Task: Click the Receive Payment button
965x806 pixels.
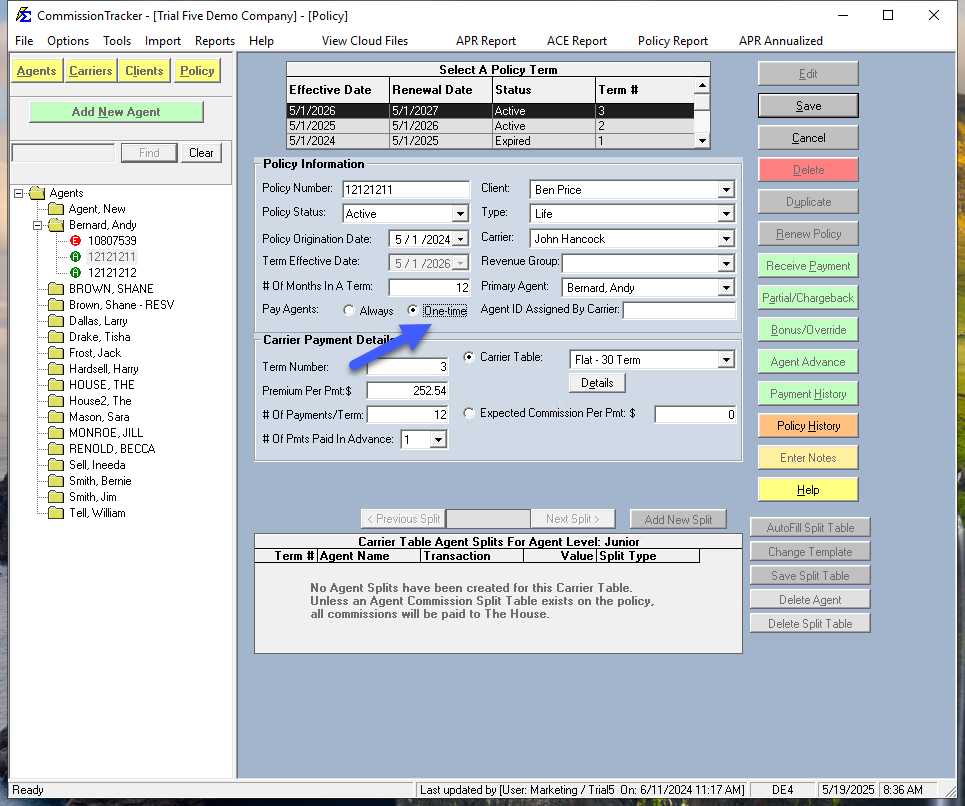Action: click(x=807, y=265)
